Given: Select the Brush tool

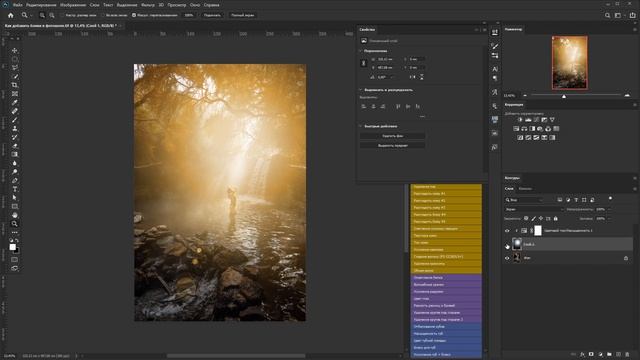Looking at the screenshot, I should (x=15, y=120).
